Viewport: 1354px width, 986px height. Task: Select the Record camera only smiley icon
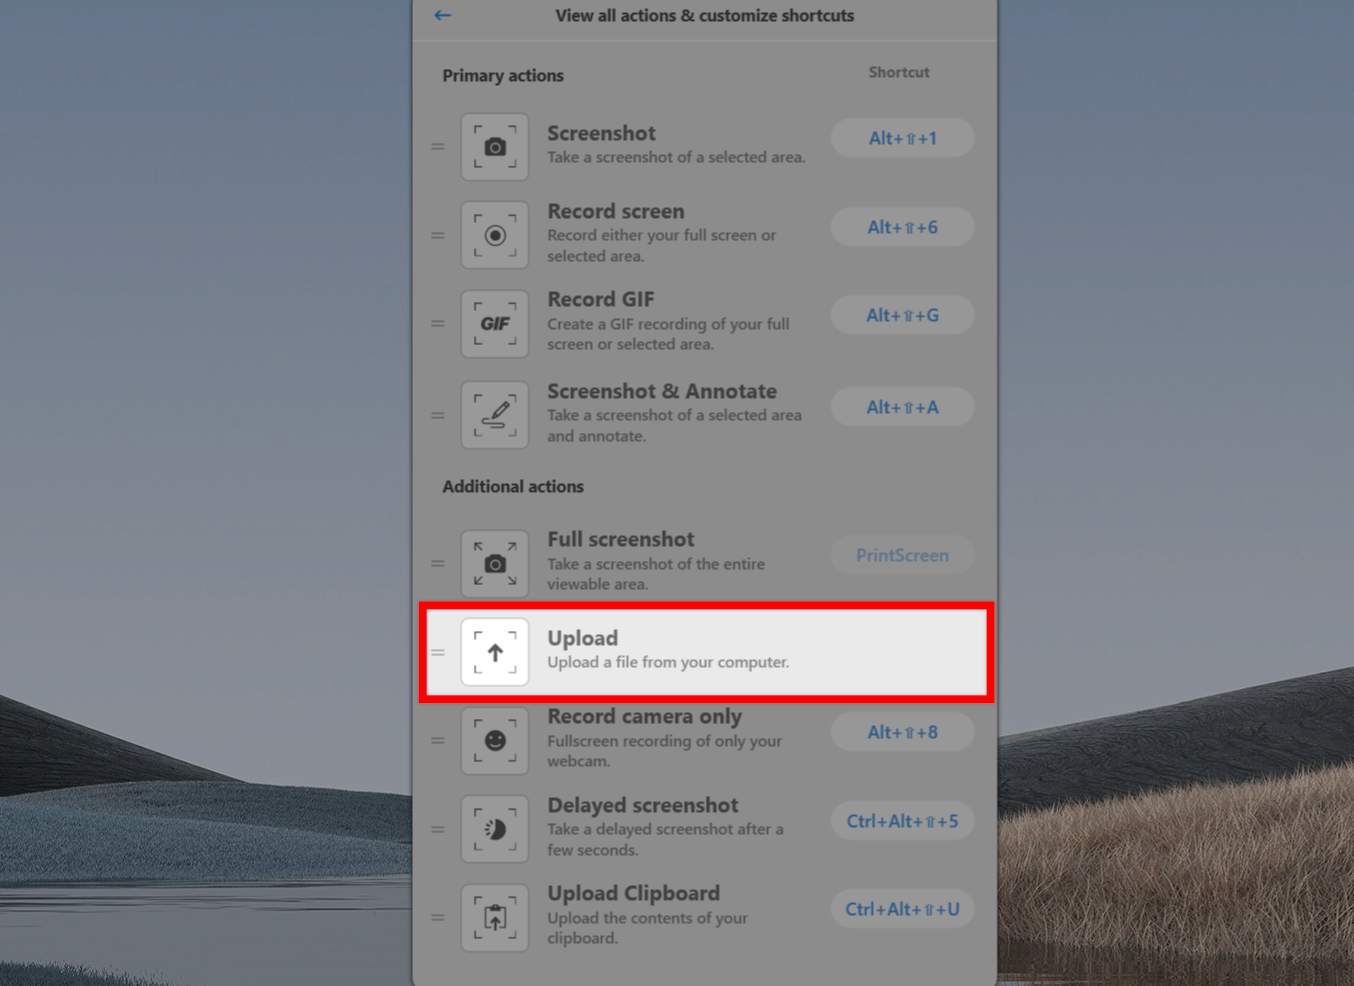tap(495, 740)
